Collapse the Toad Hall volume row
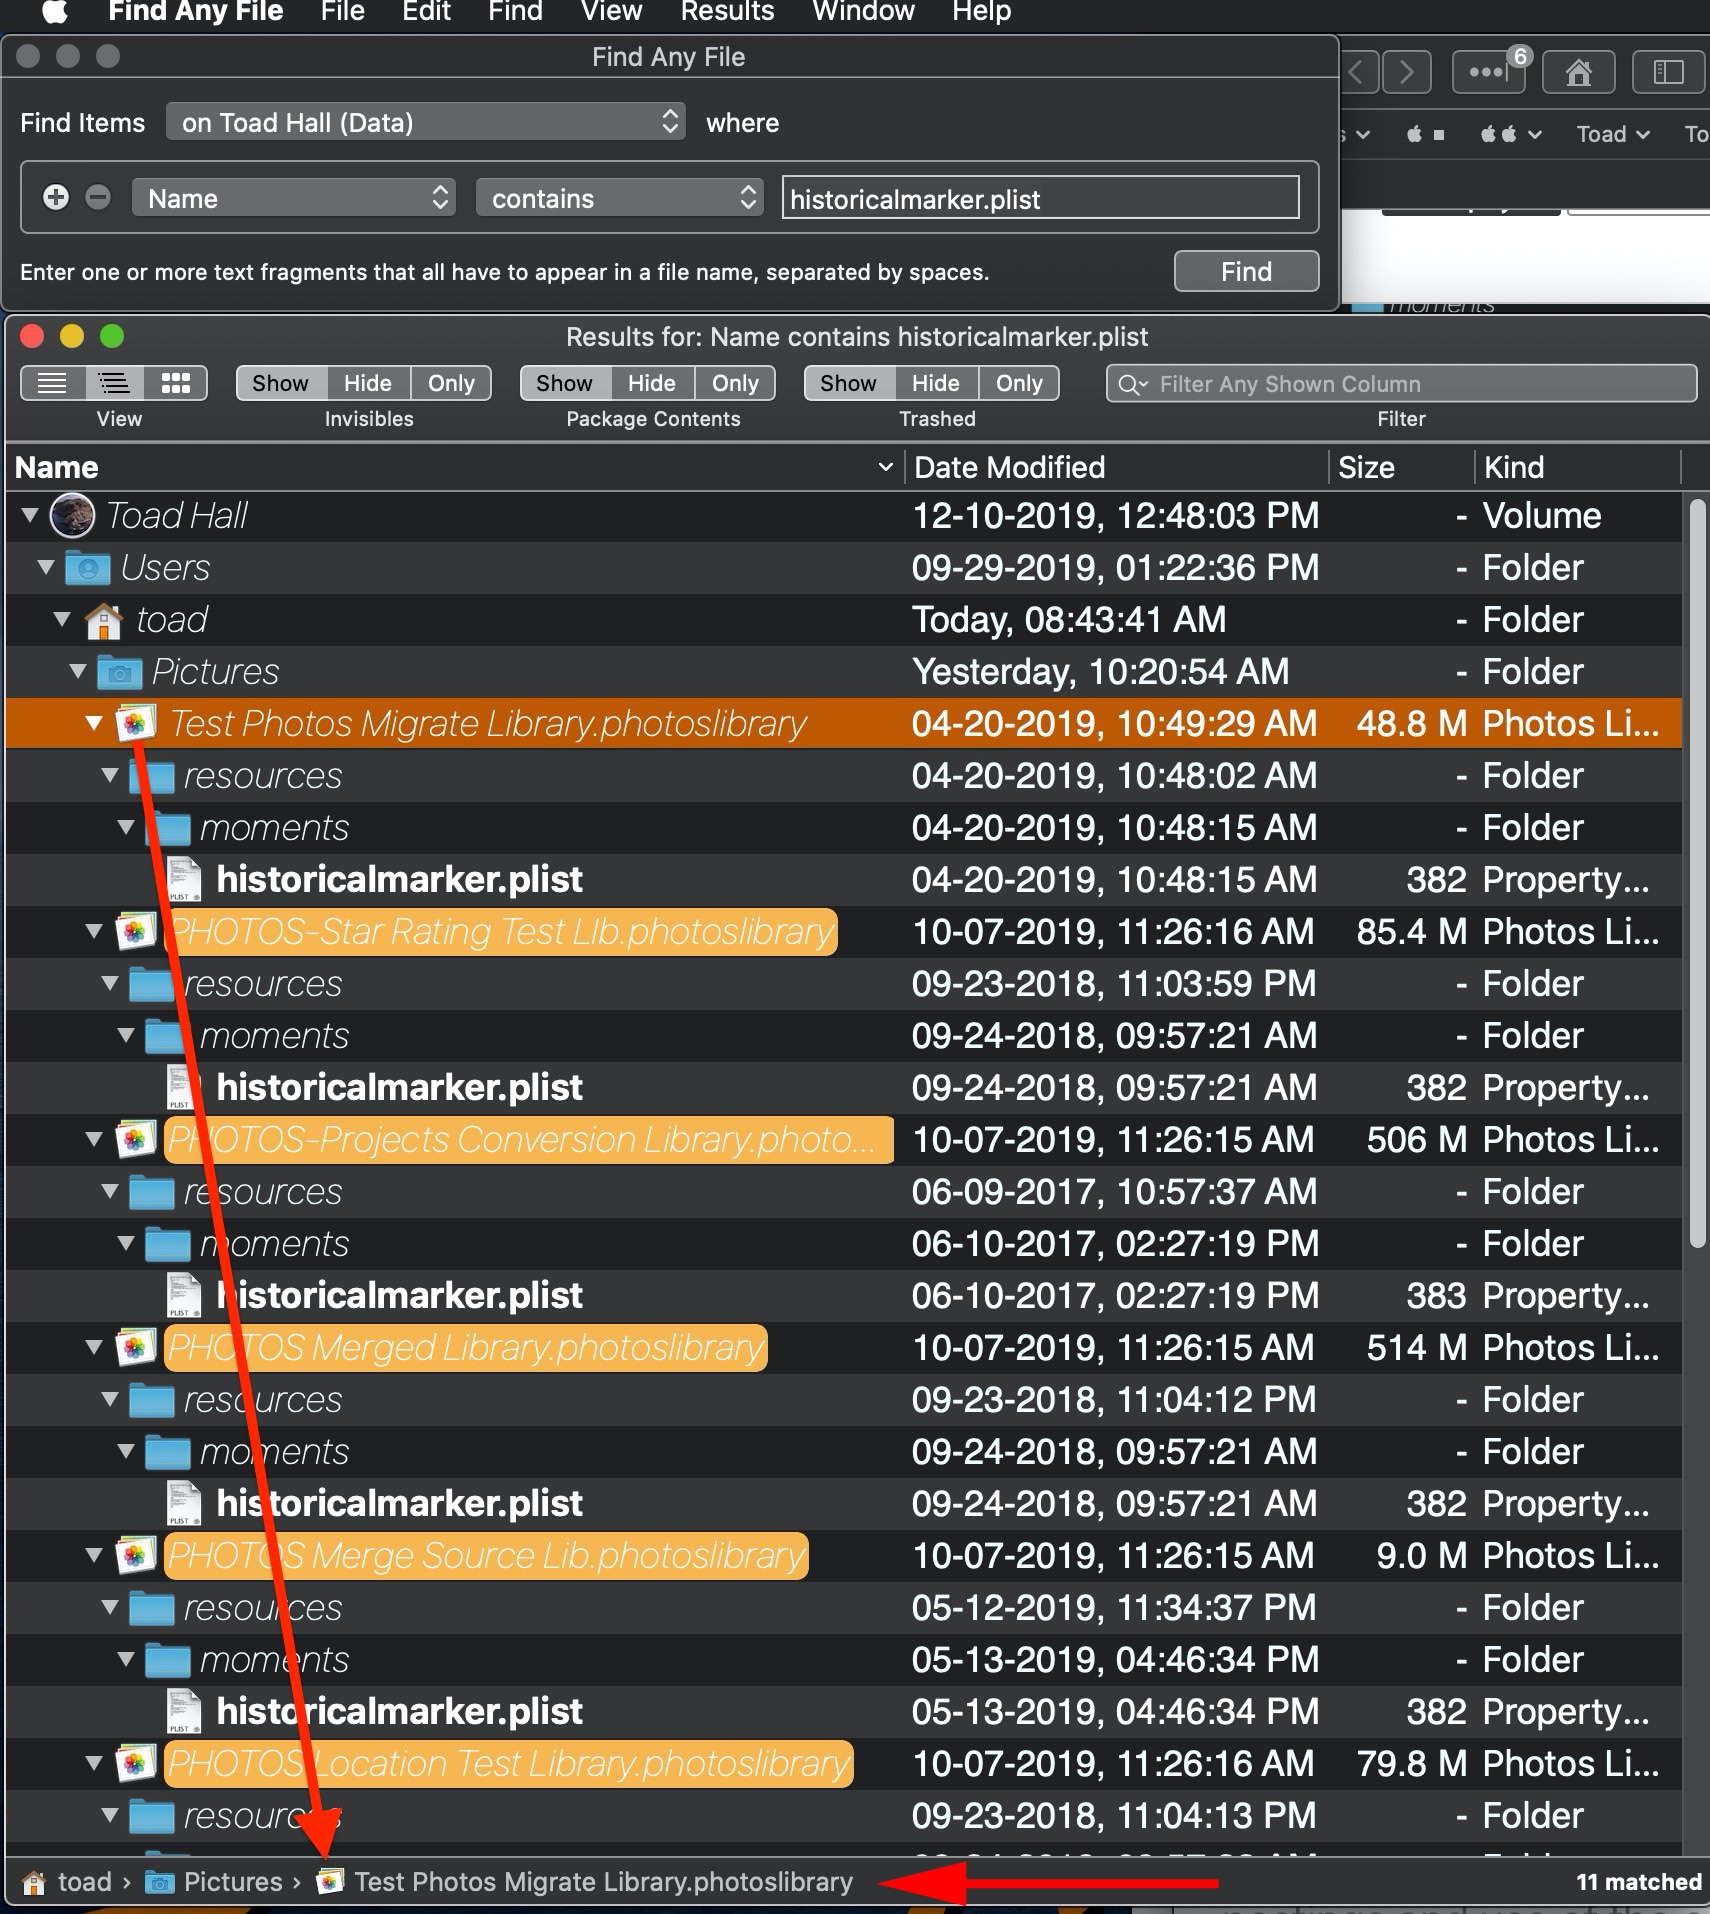This screenshot has height=1914, width=1710. tap(30, 516)
